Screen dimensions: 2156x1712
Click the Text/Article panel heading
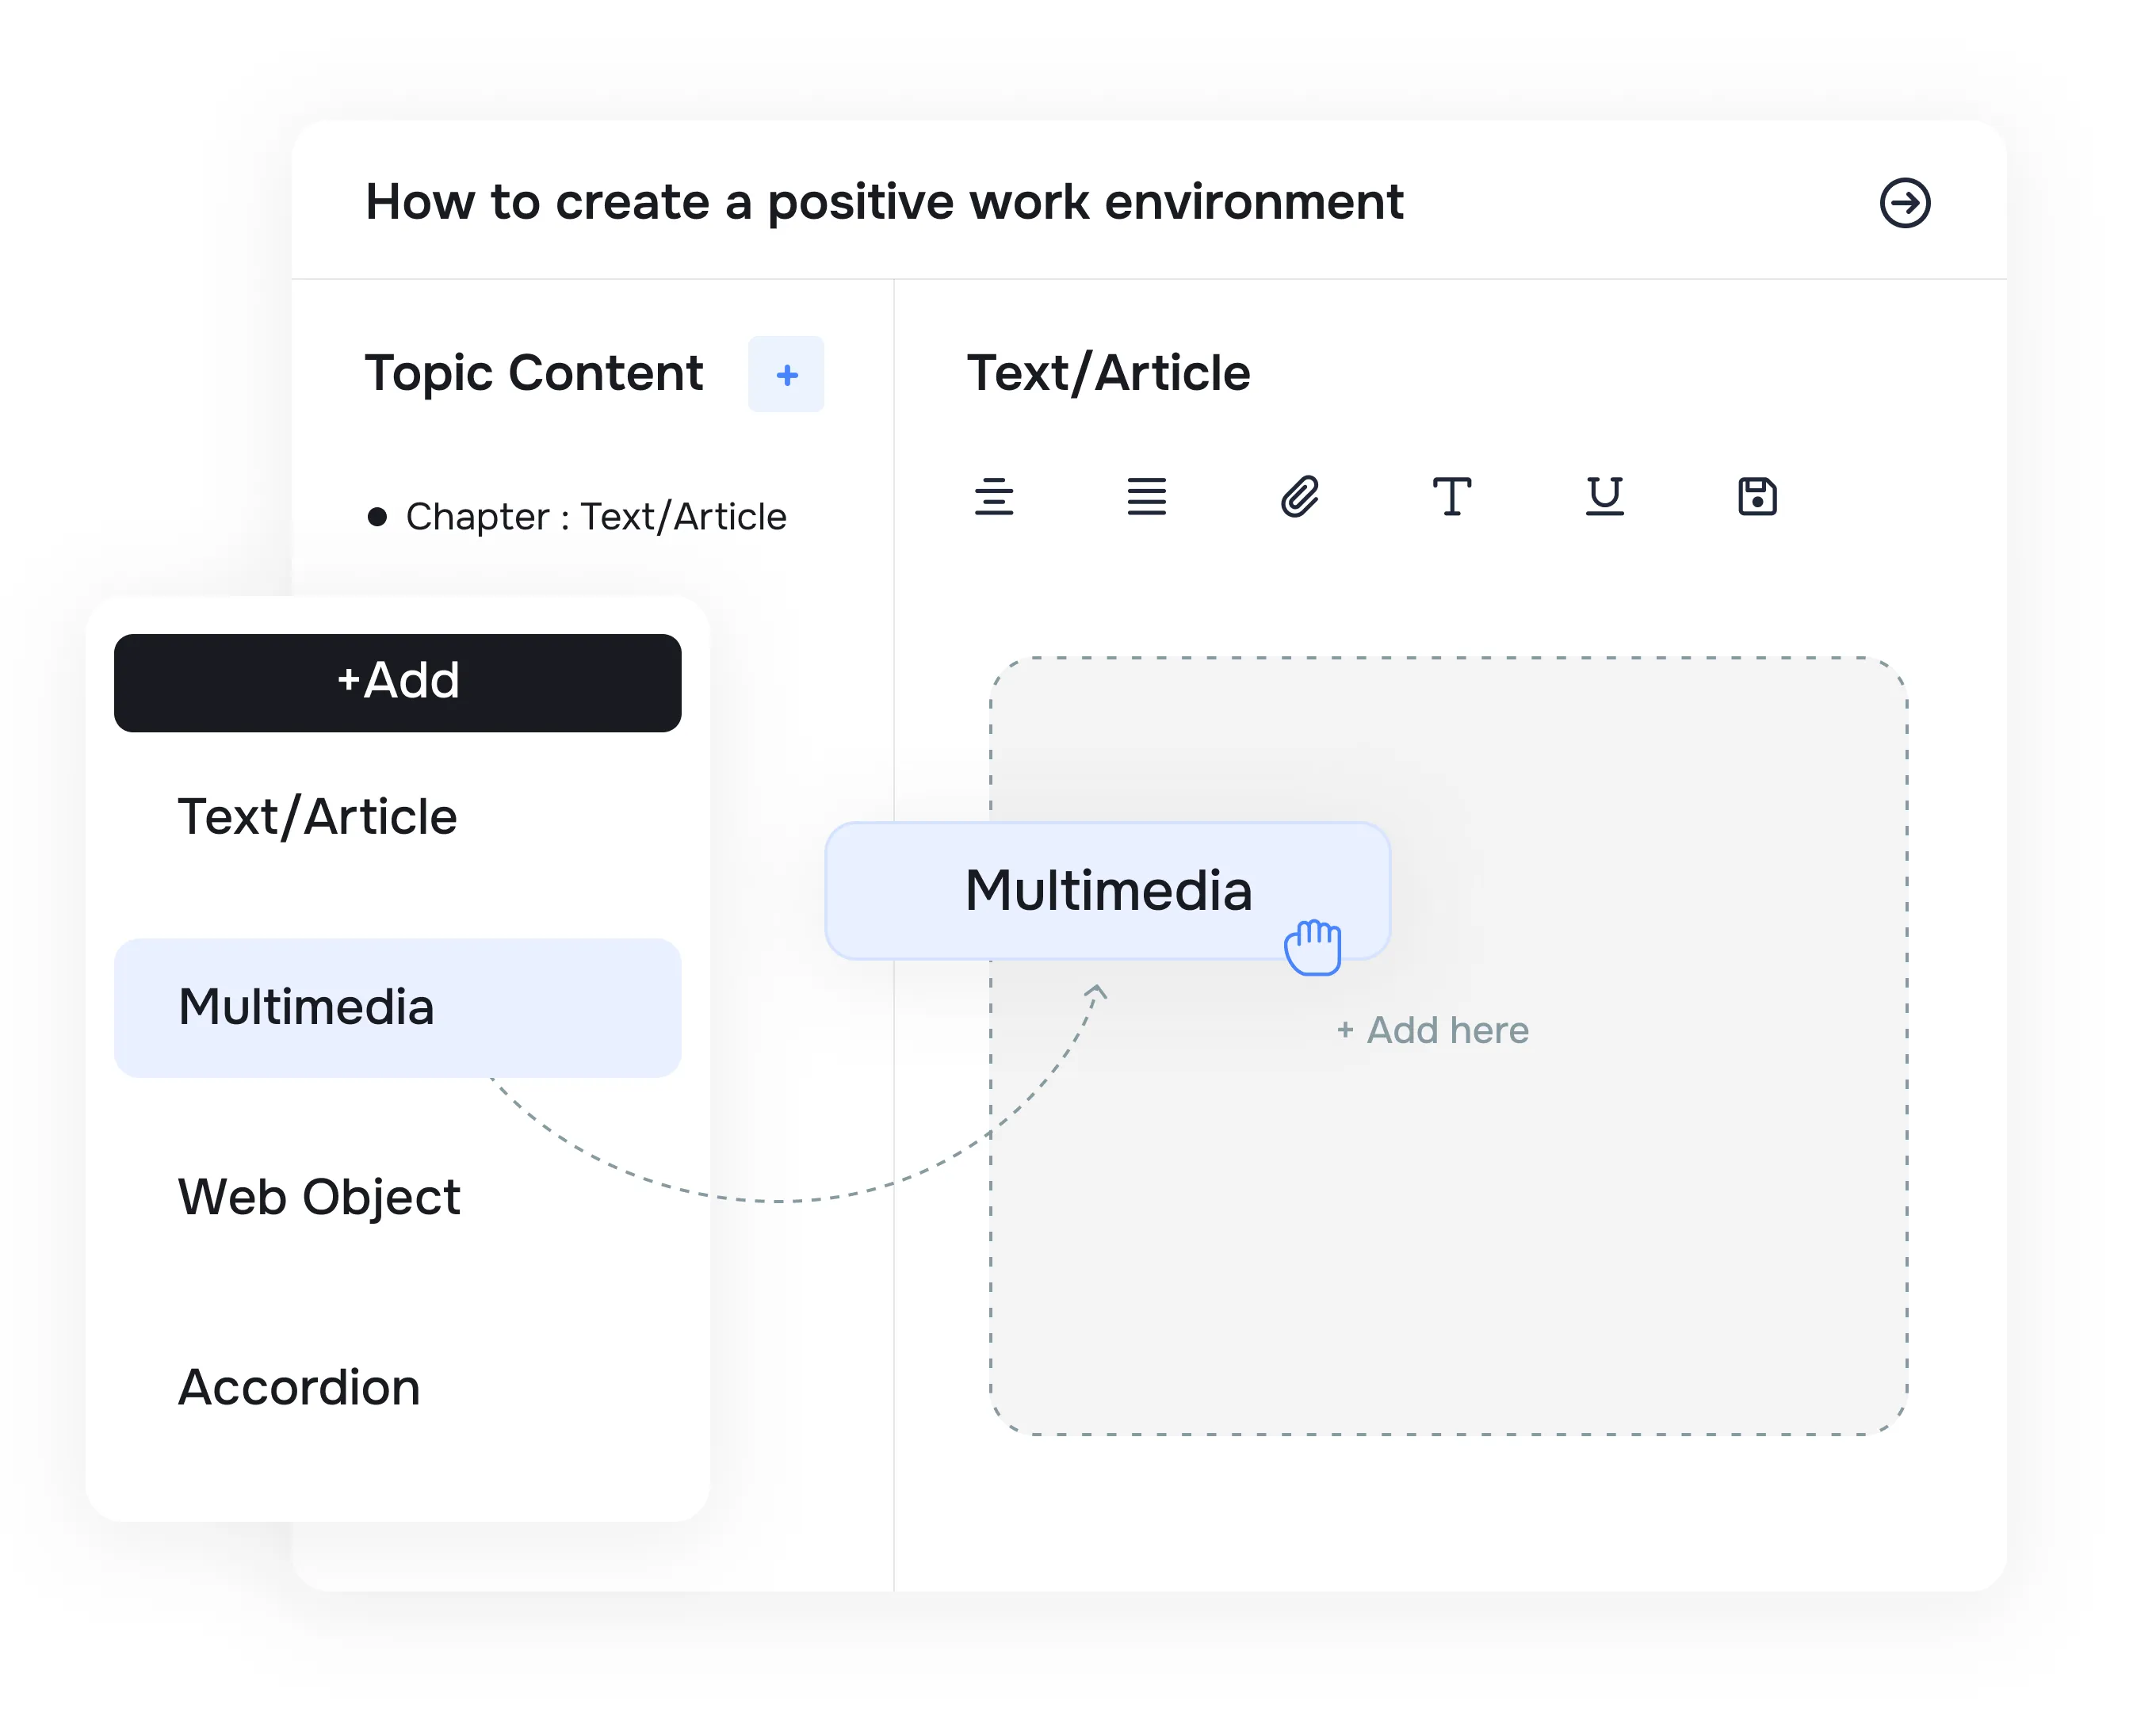click(x=1109, y=372)
